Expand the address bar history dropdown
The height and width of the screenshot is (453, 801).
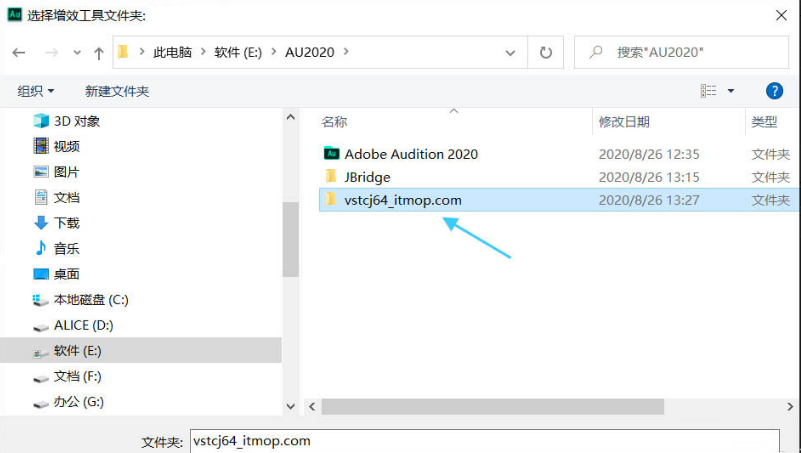[510, 53]
